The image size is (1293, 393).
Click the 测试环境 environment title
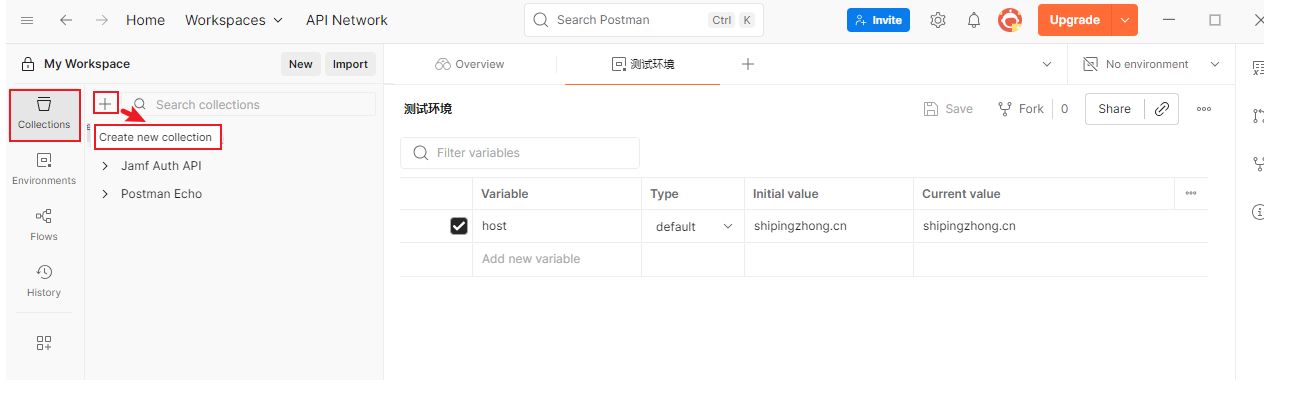[x=428, y=109]
